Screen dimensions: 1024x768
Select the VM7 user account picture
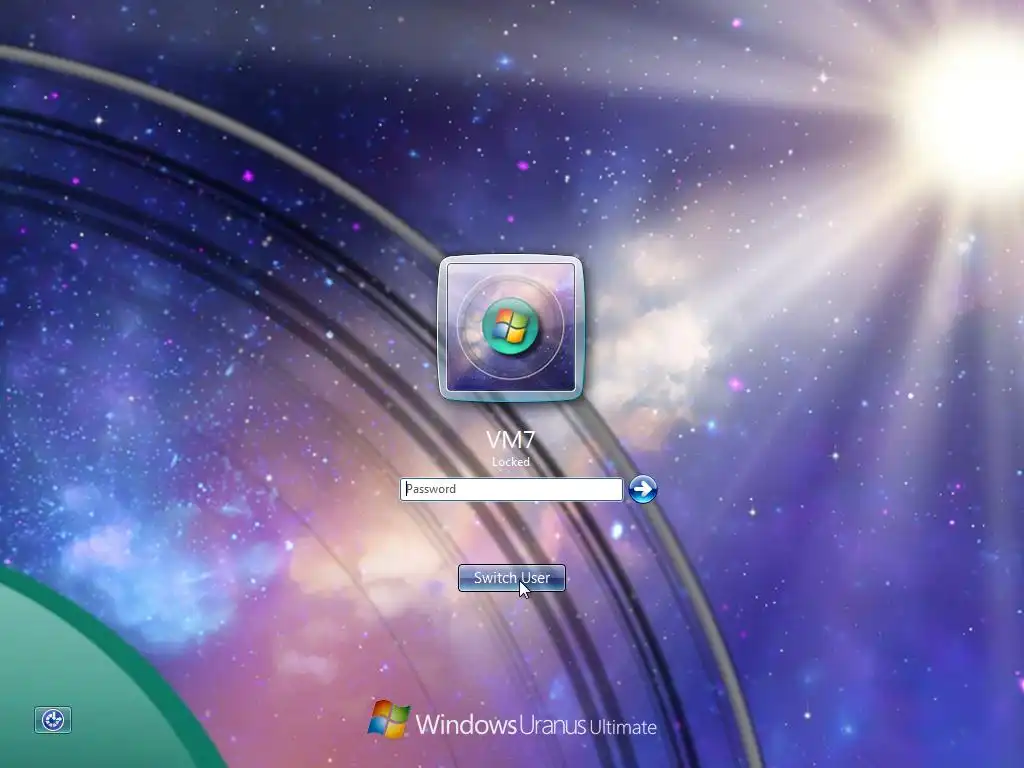[511, 328]
